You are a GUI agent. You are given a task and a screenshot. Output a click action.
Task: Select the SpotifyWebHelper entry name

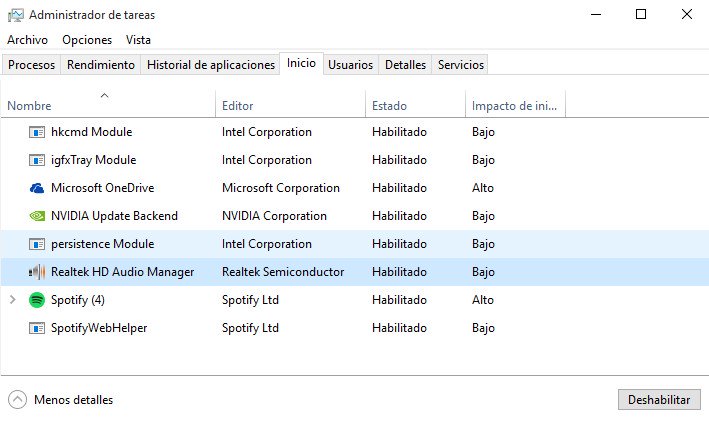pyautogui.click(x=99, y=328)
